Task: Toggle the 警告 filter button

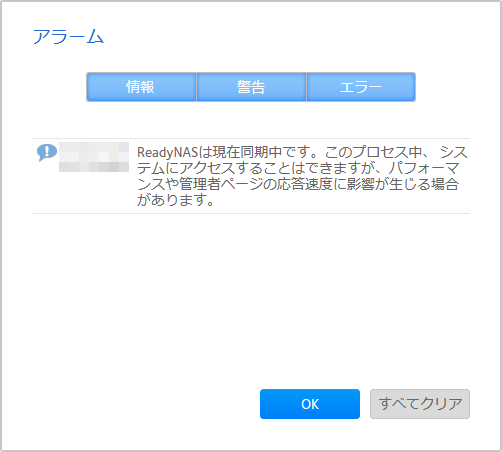Action: [251, 87]
